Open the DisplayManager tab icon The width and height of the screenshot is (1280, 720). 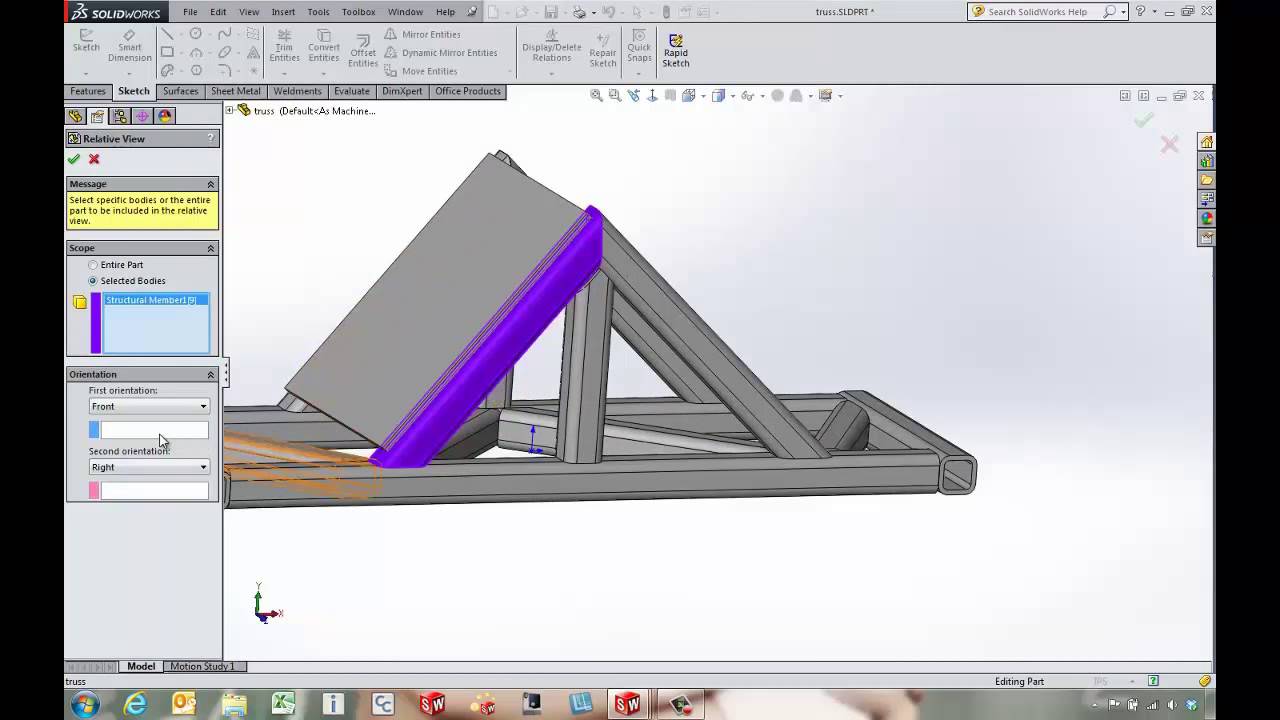165,116
